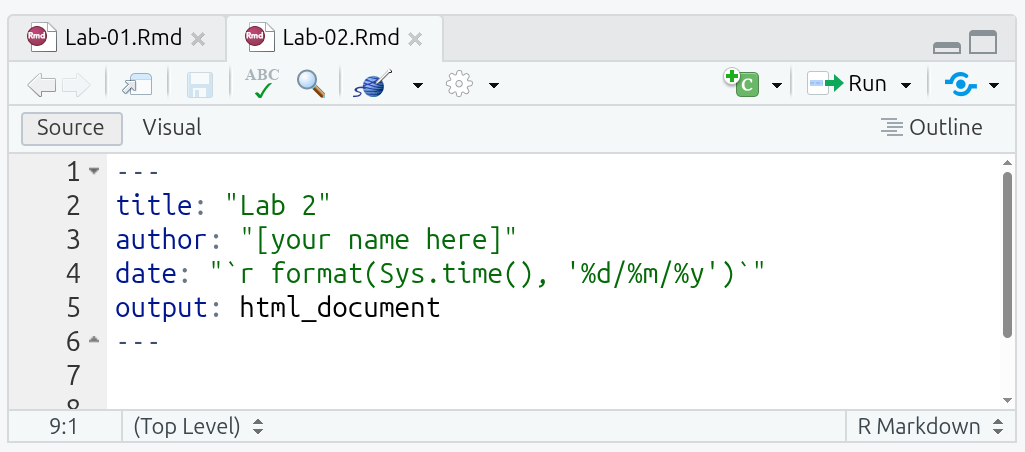Click the Show in new window icon

click(x=135, y=84)
